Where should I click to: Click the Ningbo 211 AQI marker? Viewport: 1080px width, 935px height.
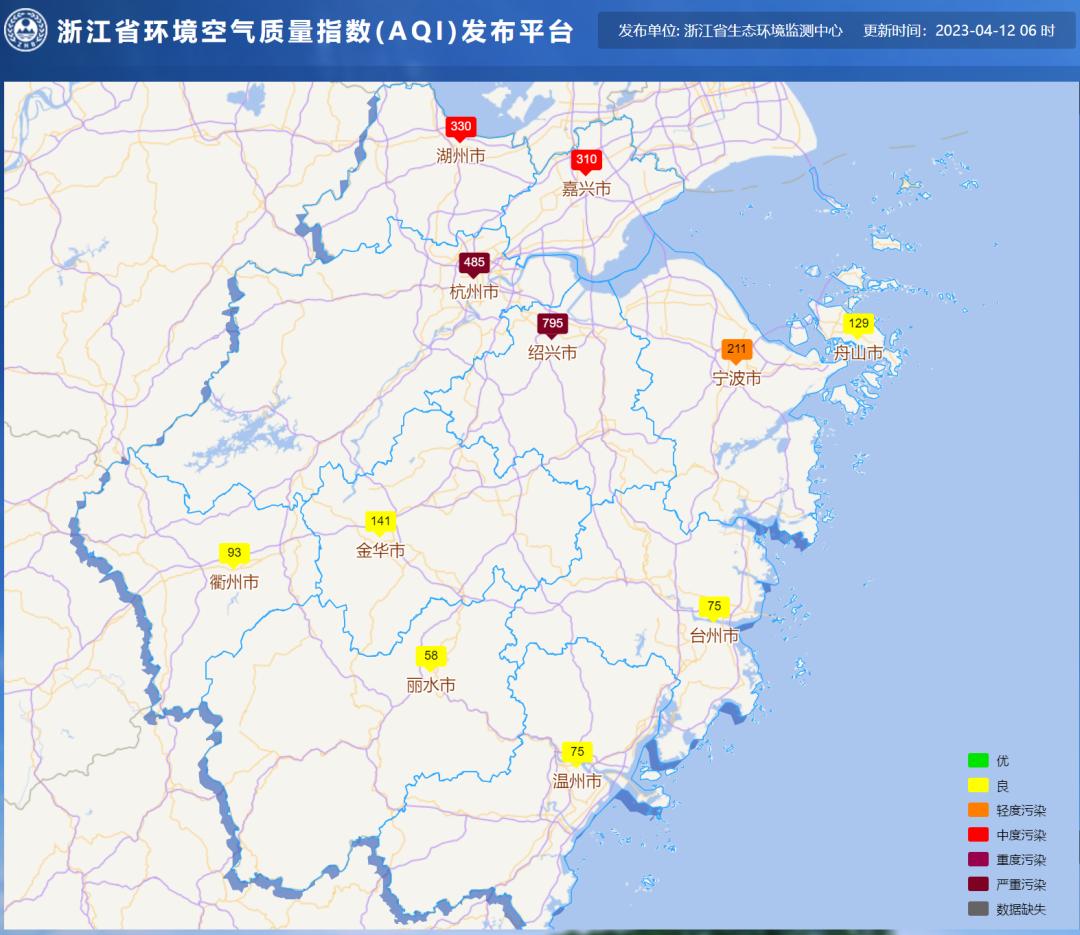click(737, 350)
